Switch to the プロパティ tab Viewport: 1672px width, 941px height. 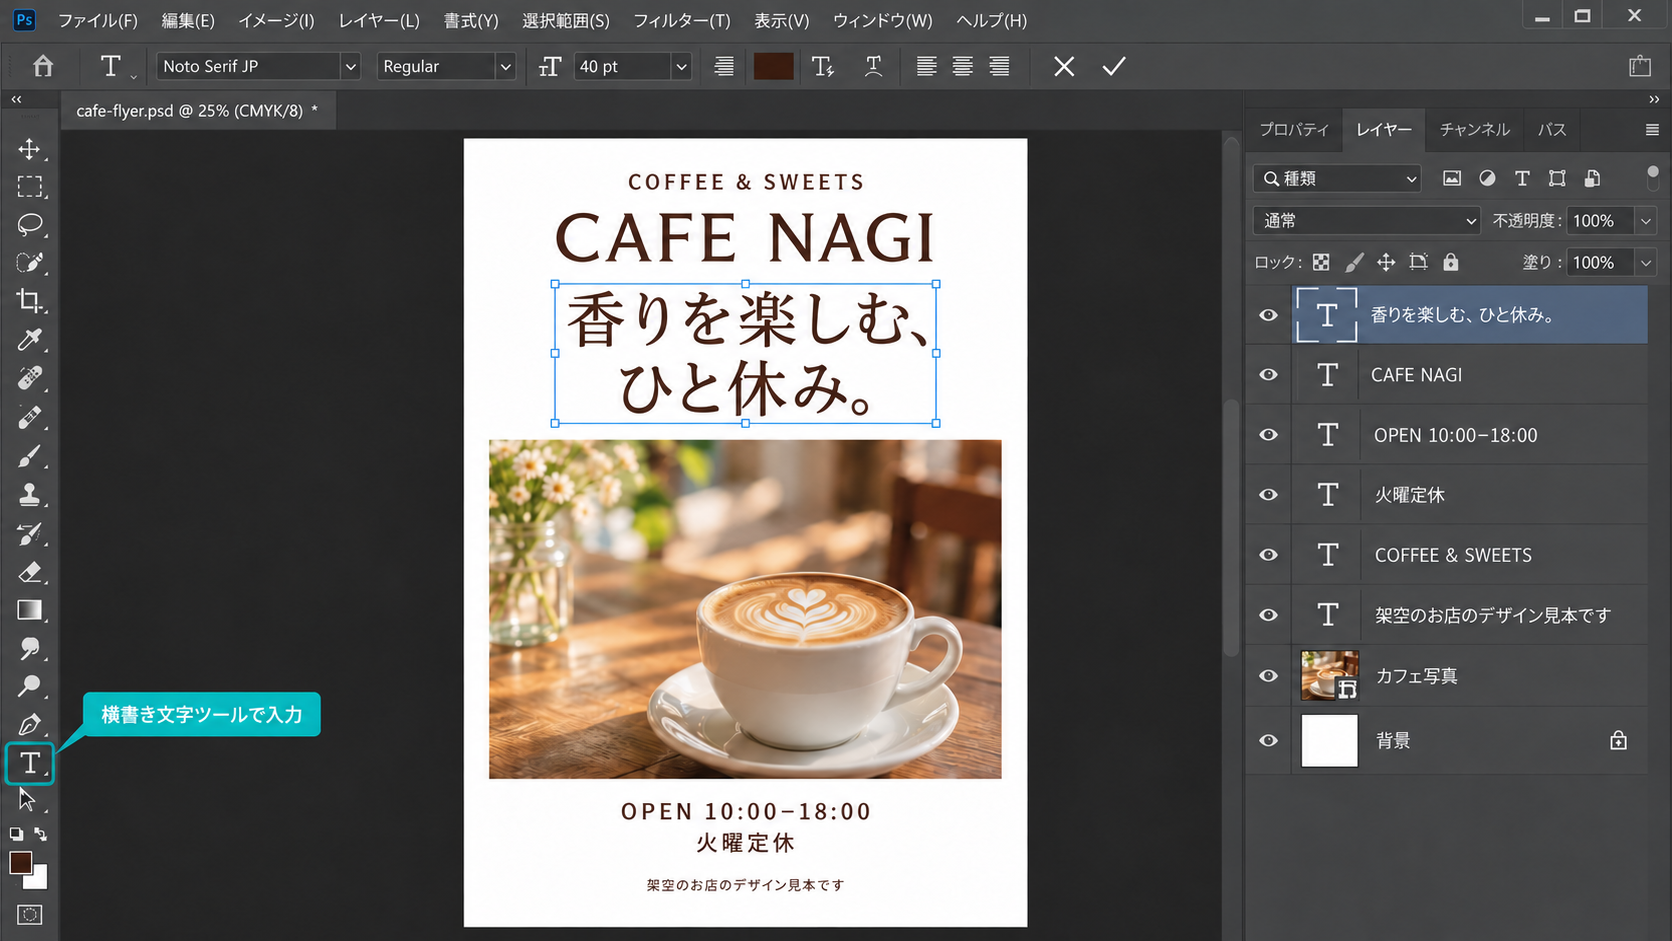tap(1294, 129)
